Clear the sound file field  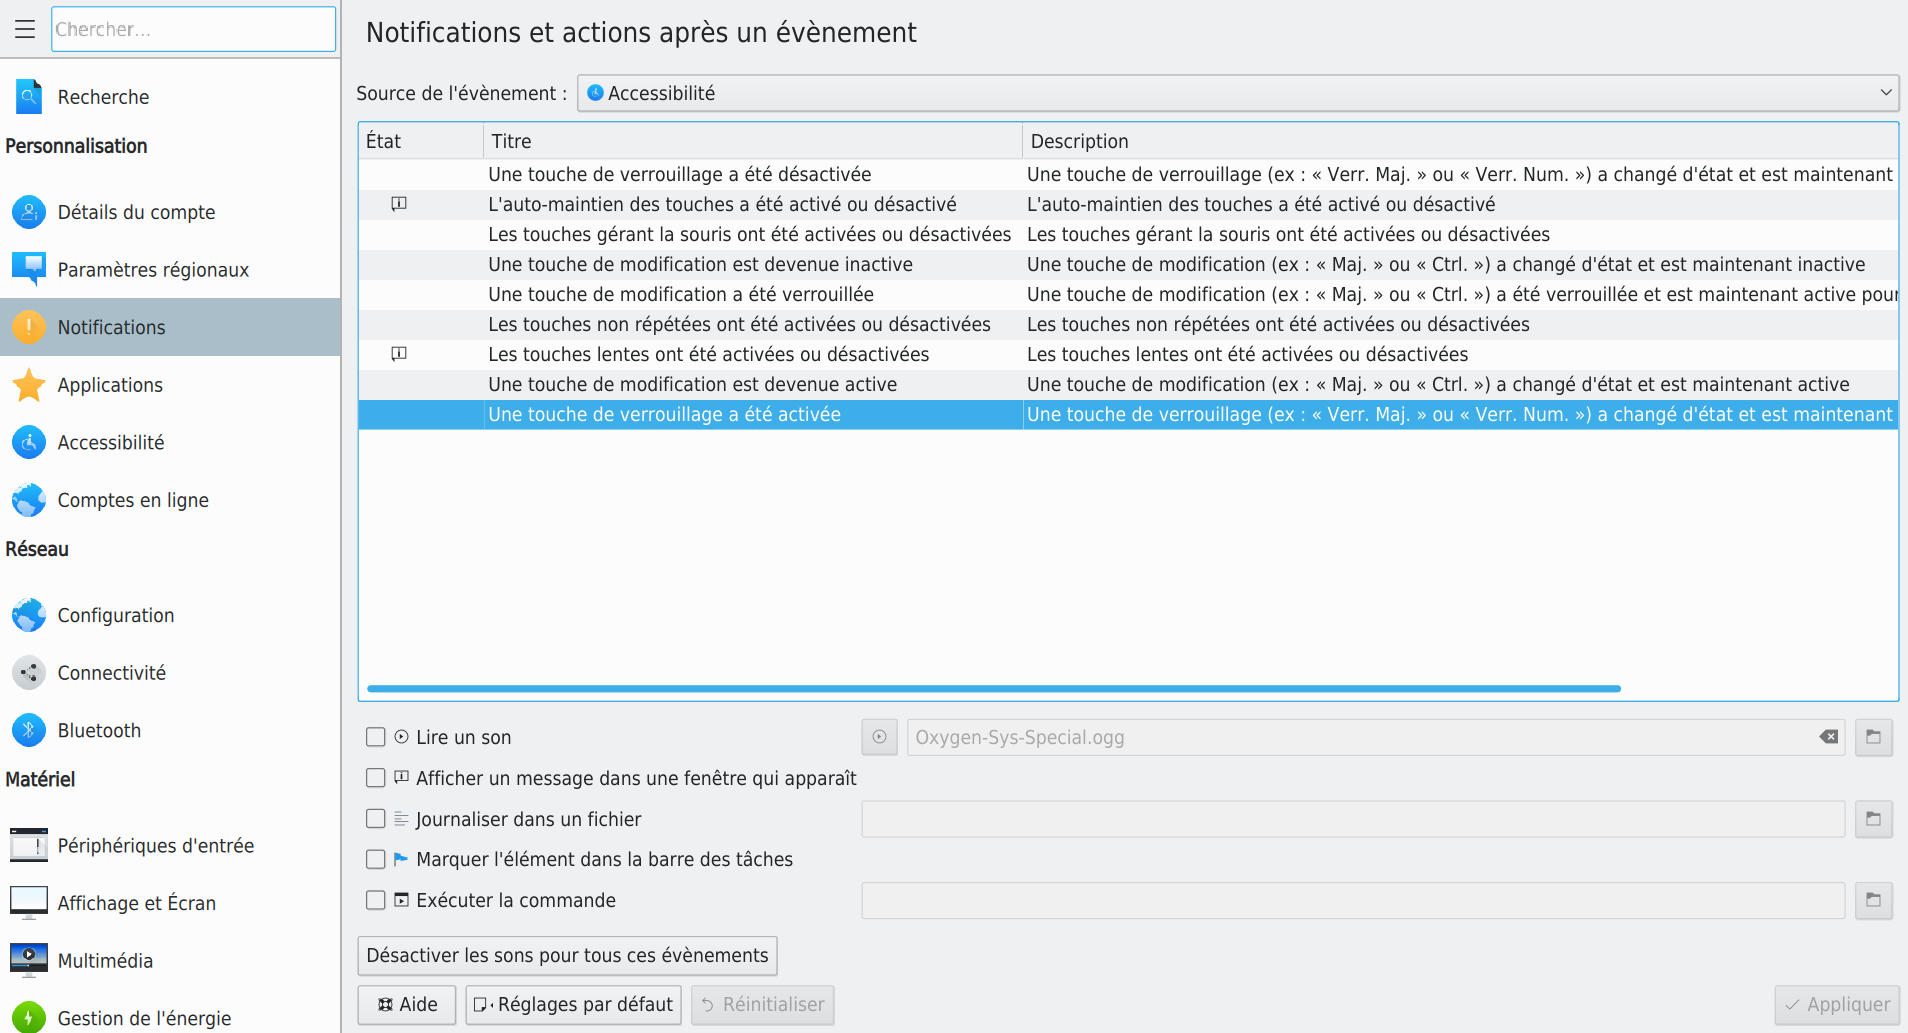(x=1829, y=737)
